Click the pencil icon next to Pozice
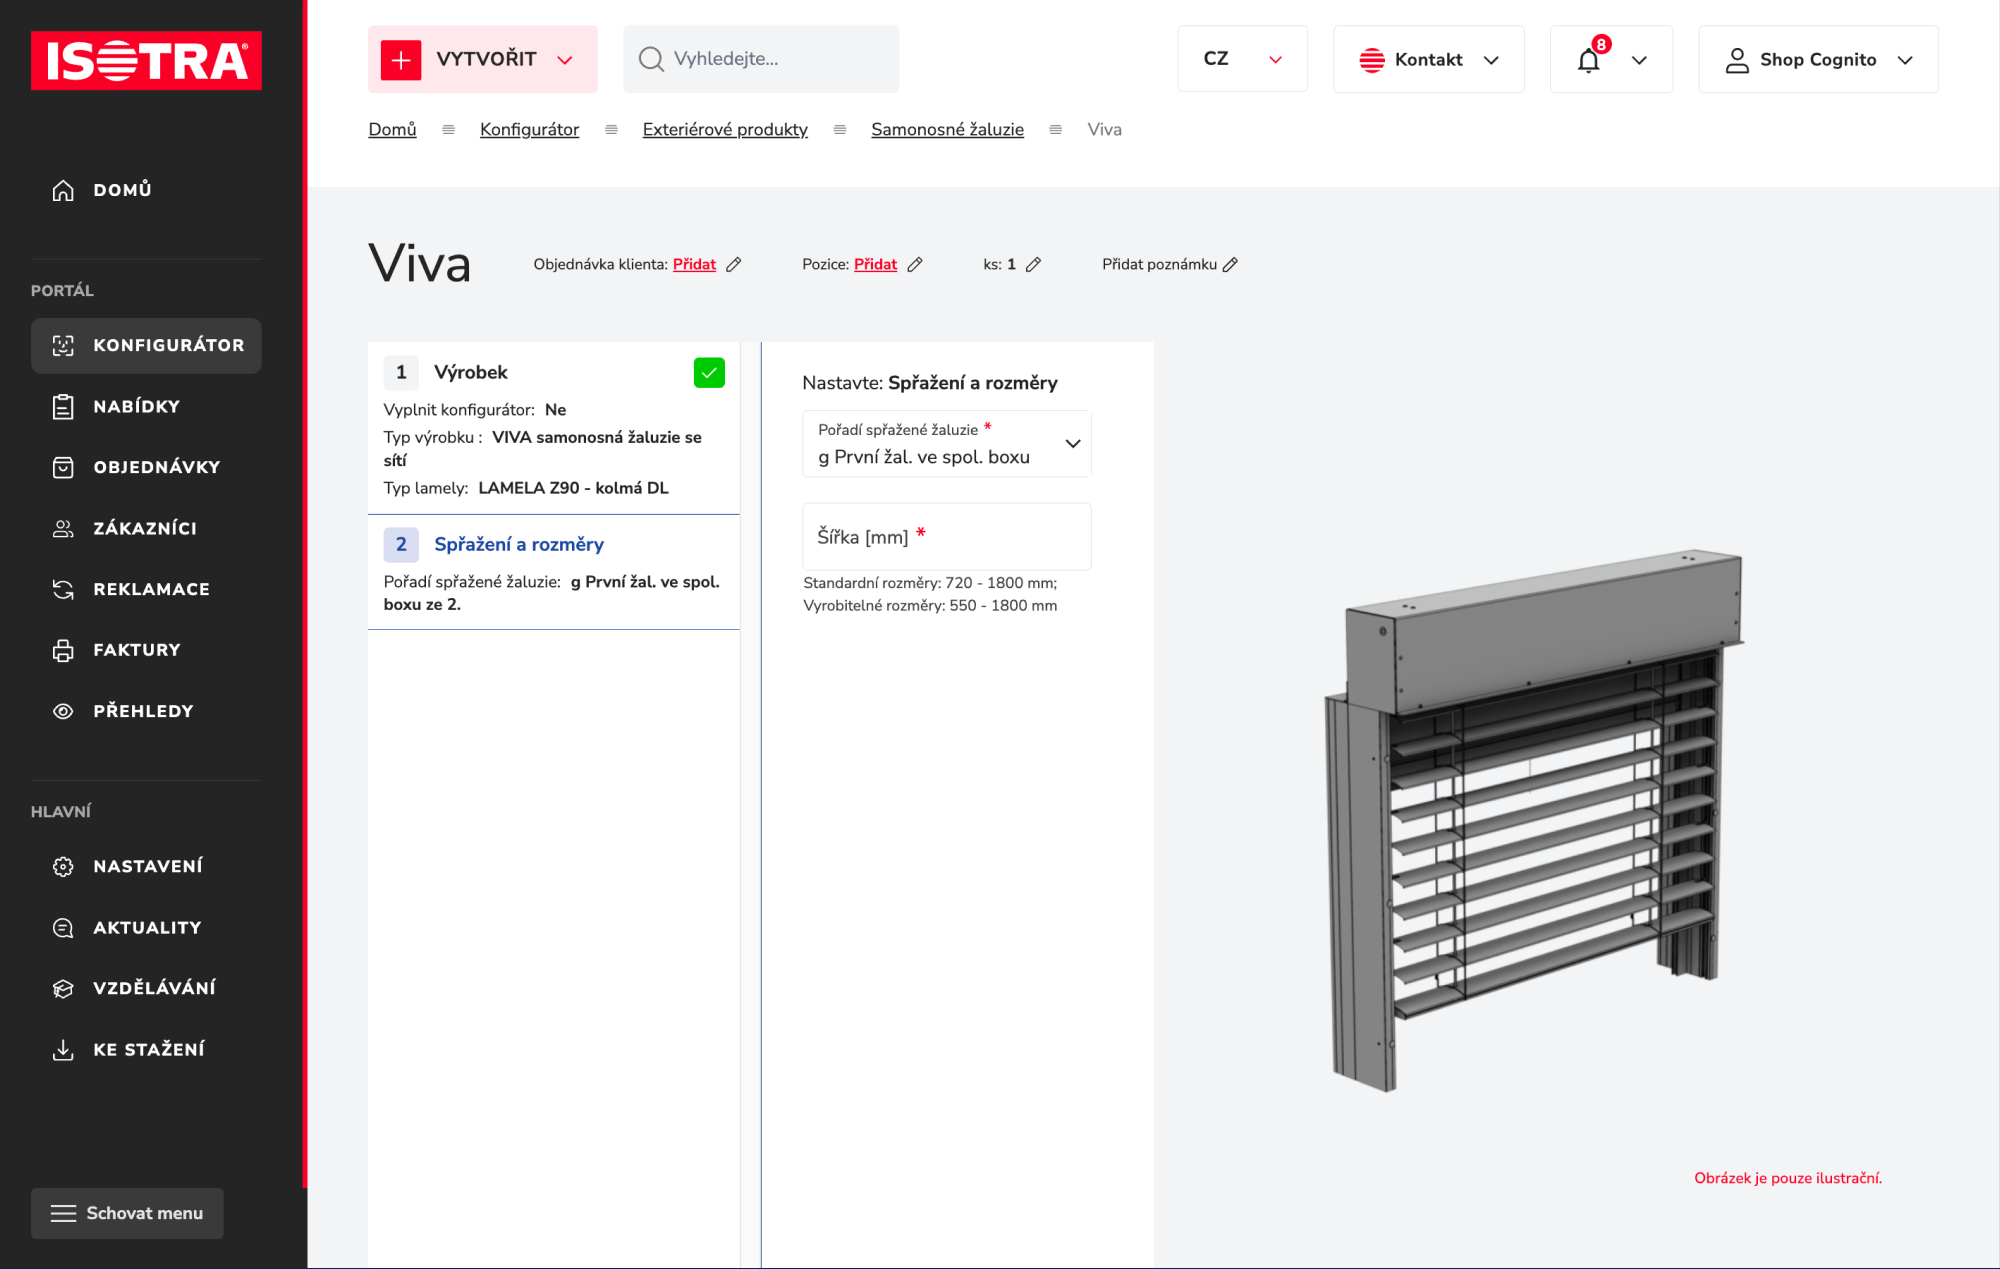Image resolution: width=2000 pixels, height=1269 pixels. 915,265
